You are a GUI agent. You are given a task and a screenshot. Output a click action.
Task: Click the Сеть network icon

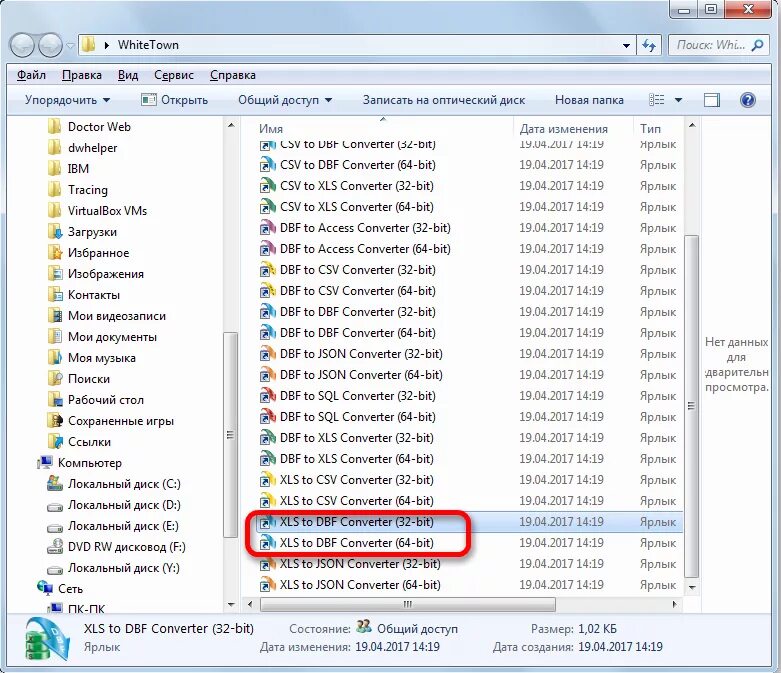[x=45, y=588]
